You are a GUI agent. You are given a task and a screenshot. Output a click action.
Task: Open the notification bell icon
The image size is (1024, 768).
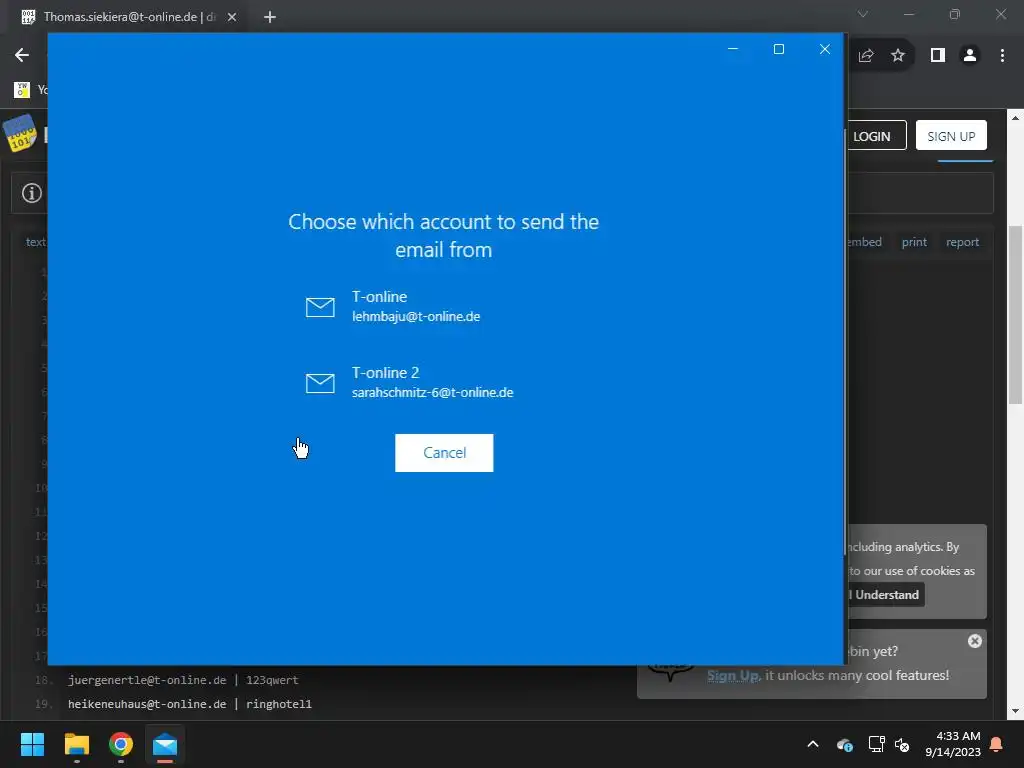[997, 744]
